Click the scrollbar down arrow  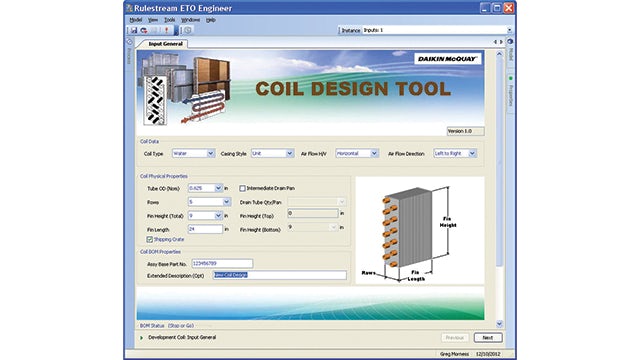499,324
